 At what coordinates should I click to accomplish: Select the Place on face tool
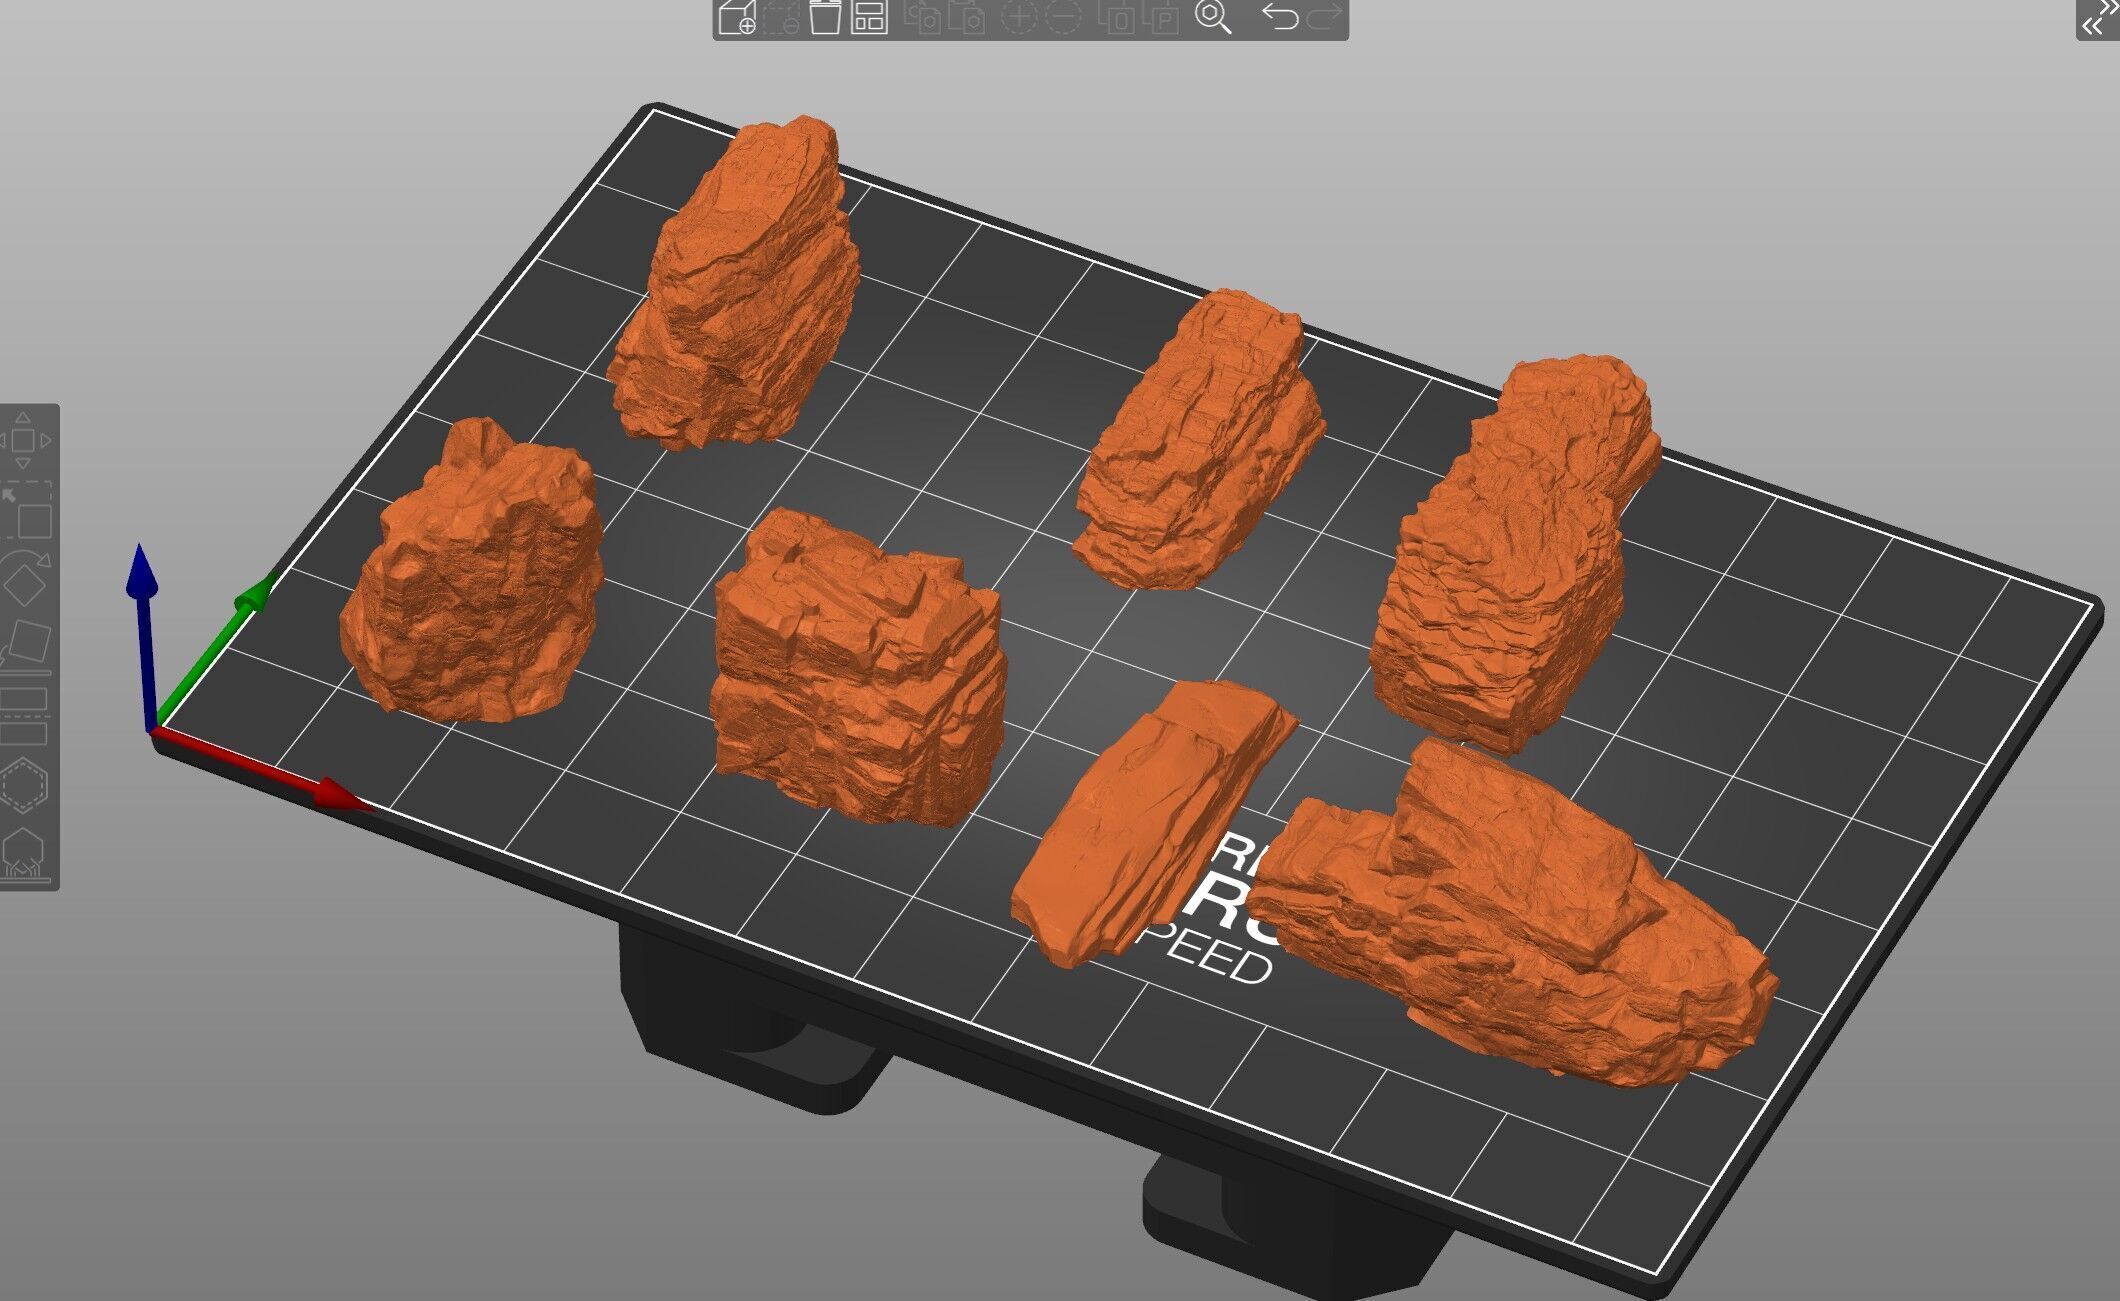point(27,647)
